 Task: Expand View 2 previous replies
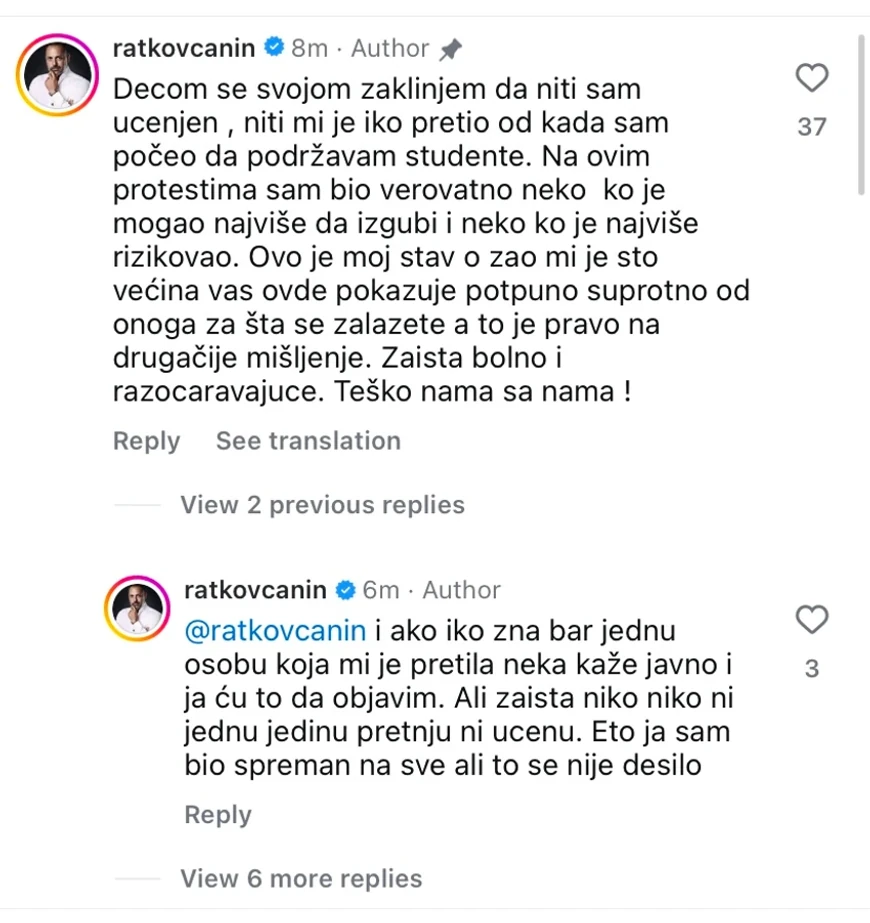pyautogui.click(x=322, y=505)
